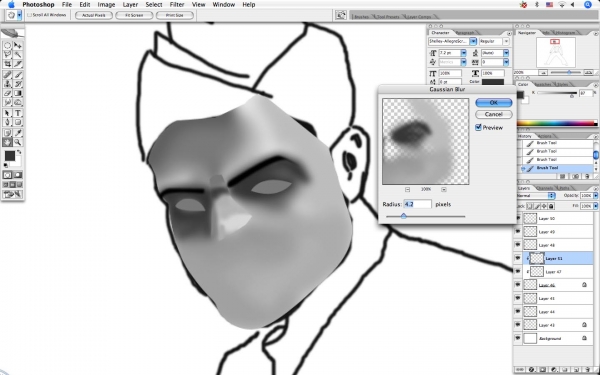Open the Image menu
This screenshot has height=375, width=600.
tap(106, 5)
